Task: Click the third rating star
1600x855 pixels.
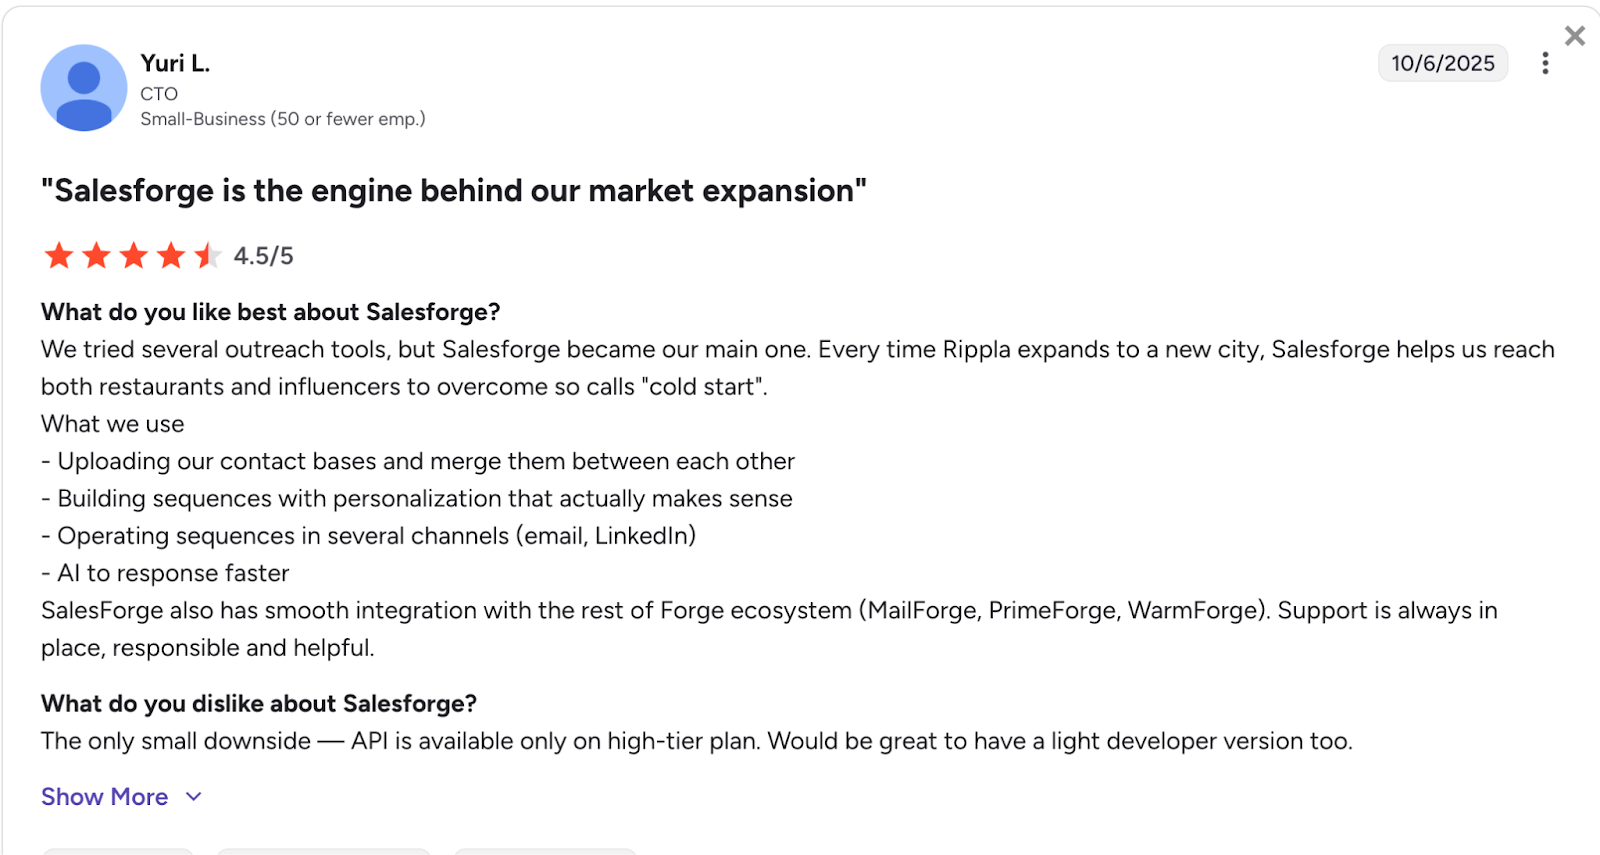Action: point(134,256)
